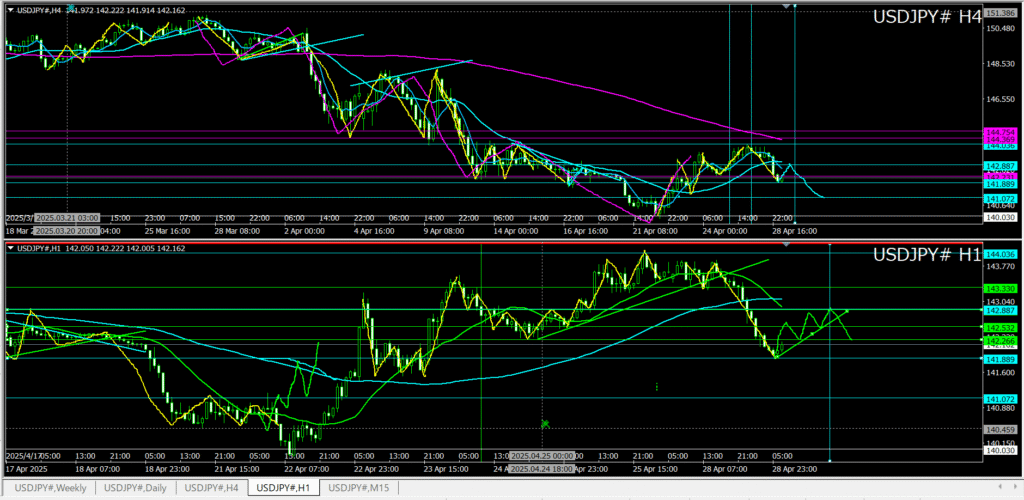1024x500 pixels.
Task: Click the 141.889 label on H1 chart
Action: pos(1000,359)
